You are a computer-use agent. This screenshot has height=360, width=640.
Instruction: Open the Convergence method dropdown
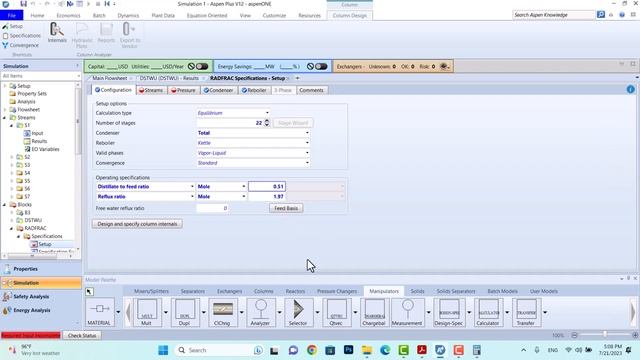[x=307, y=163]
